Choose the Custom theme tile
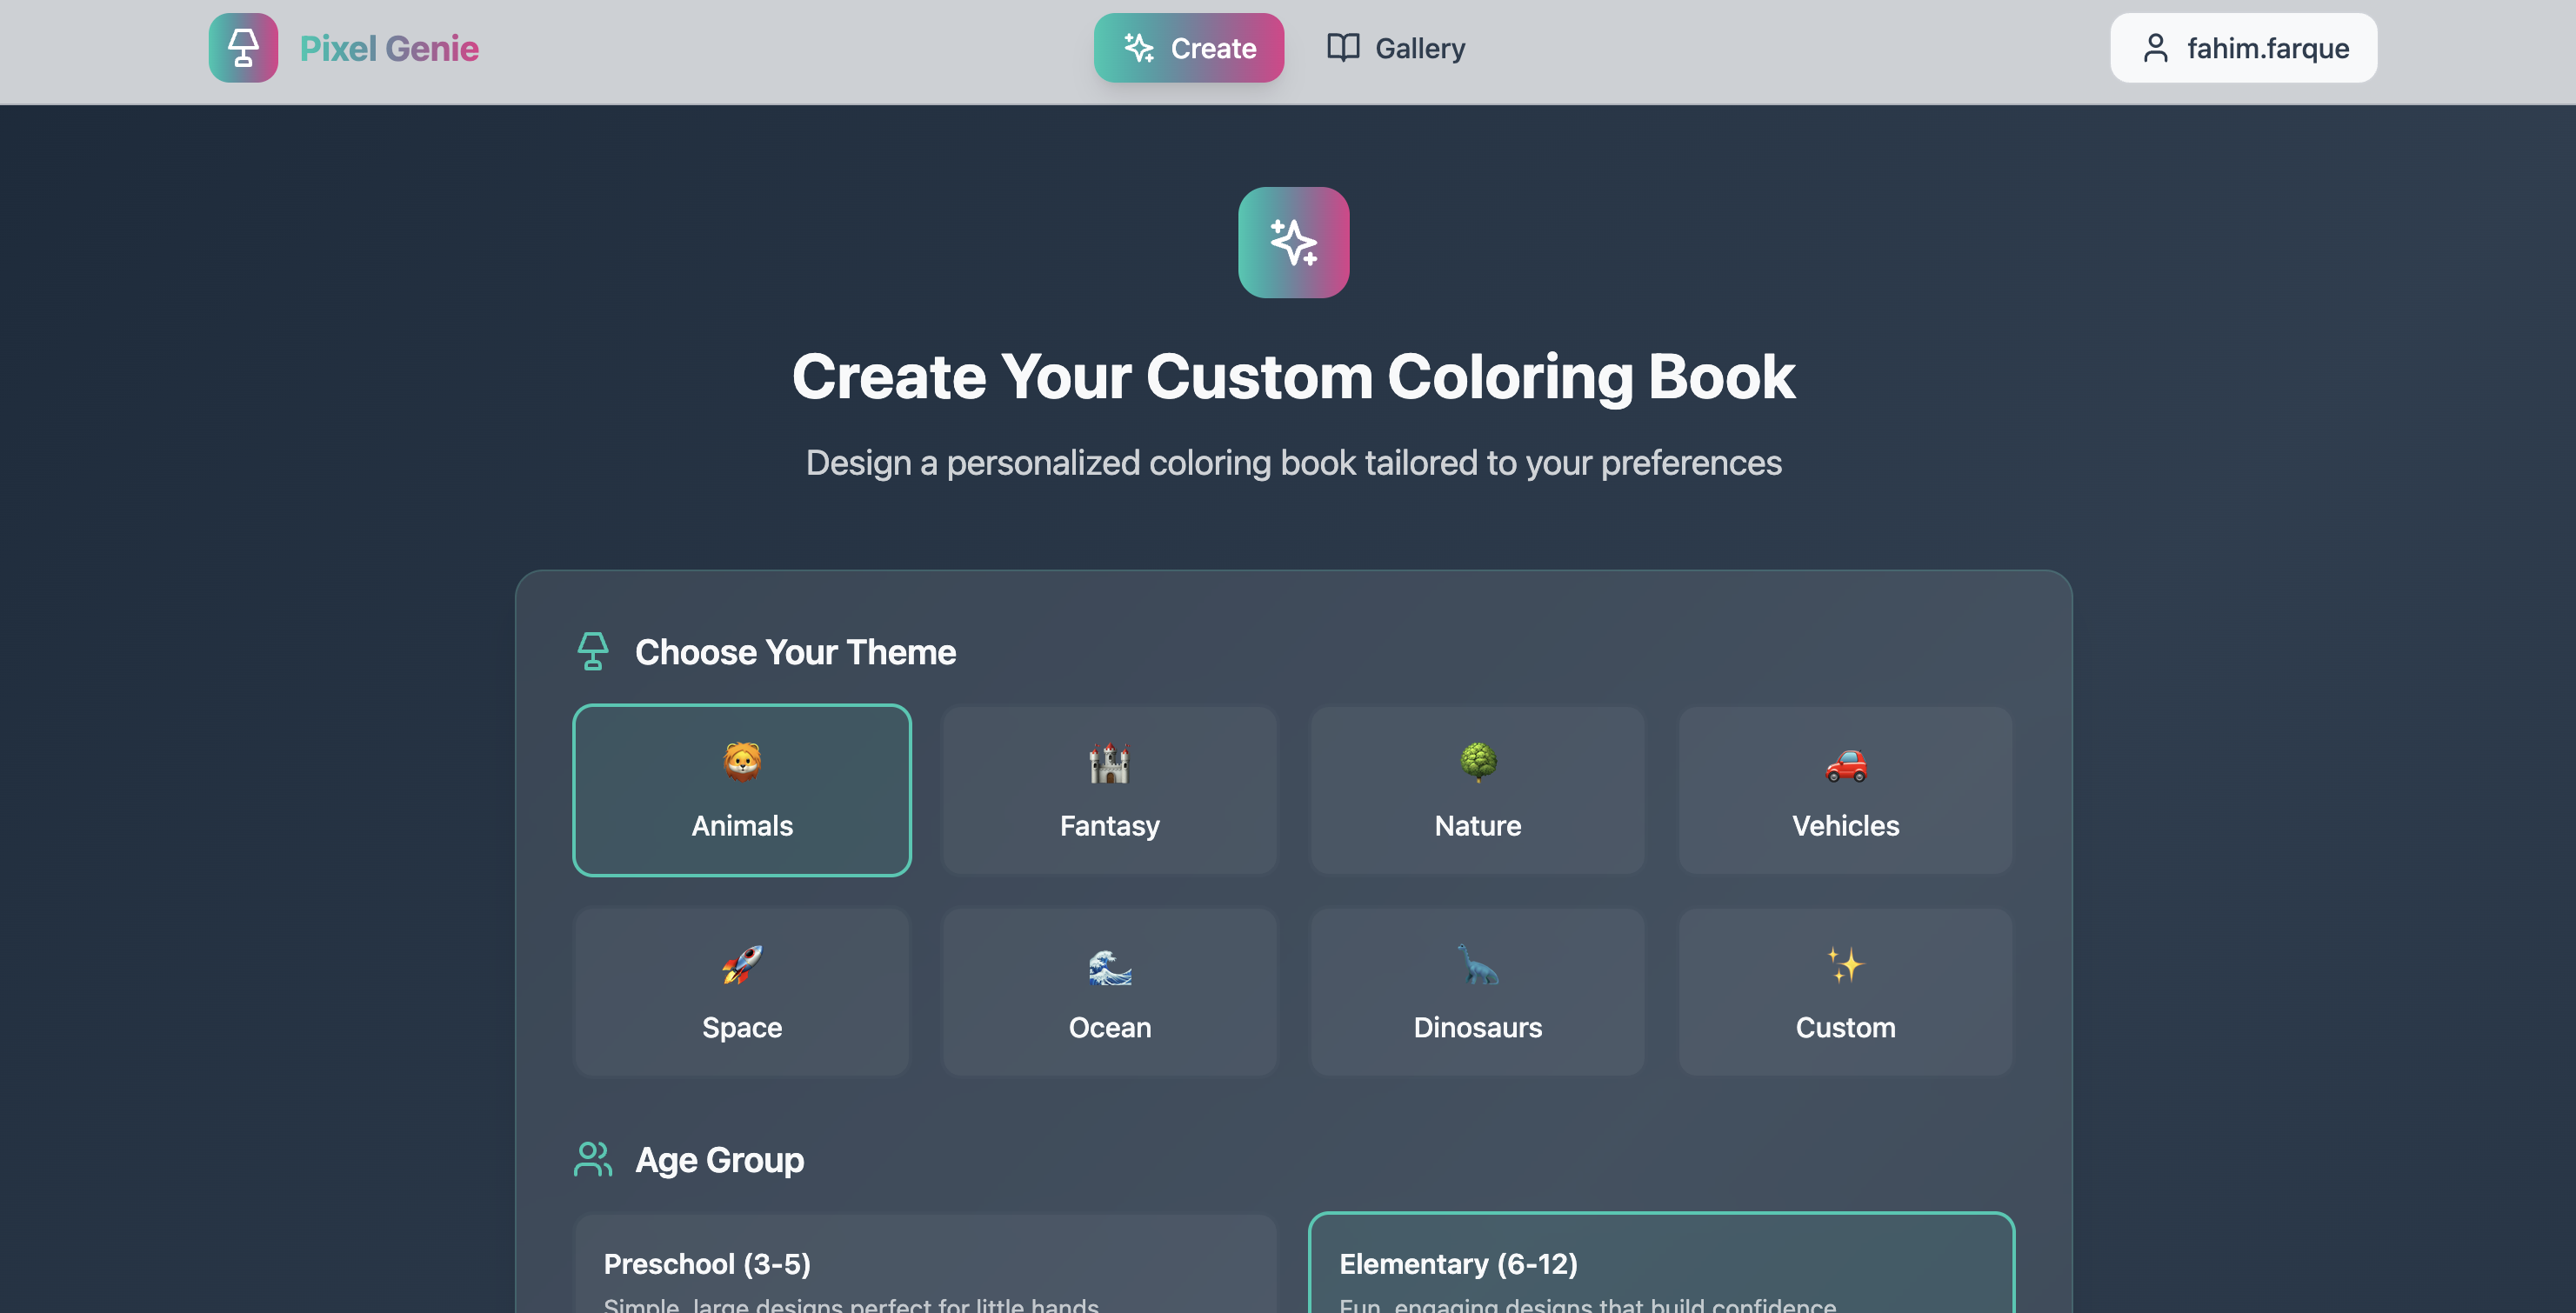Viewport: 2576px width, 1313px height. (x=1845, y=992)
